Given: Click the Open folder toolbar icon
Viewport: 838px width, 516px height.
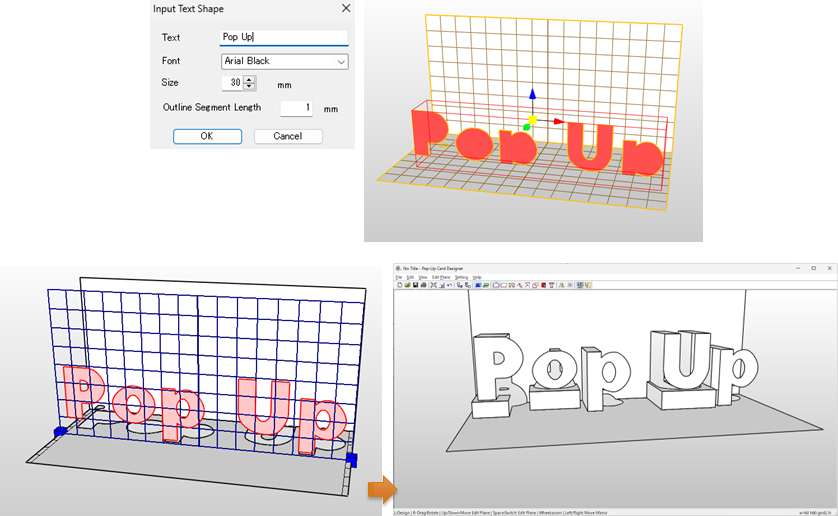Looking at the screenshot, I should [x=407, y=285].
